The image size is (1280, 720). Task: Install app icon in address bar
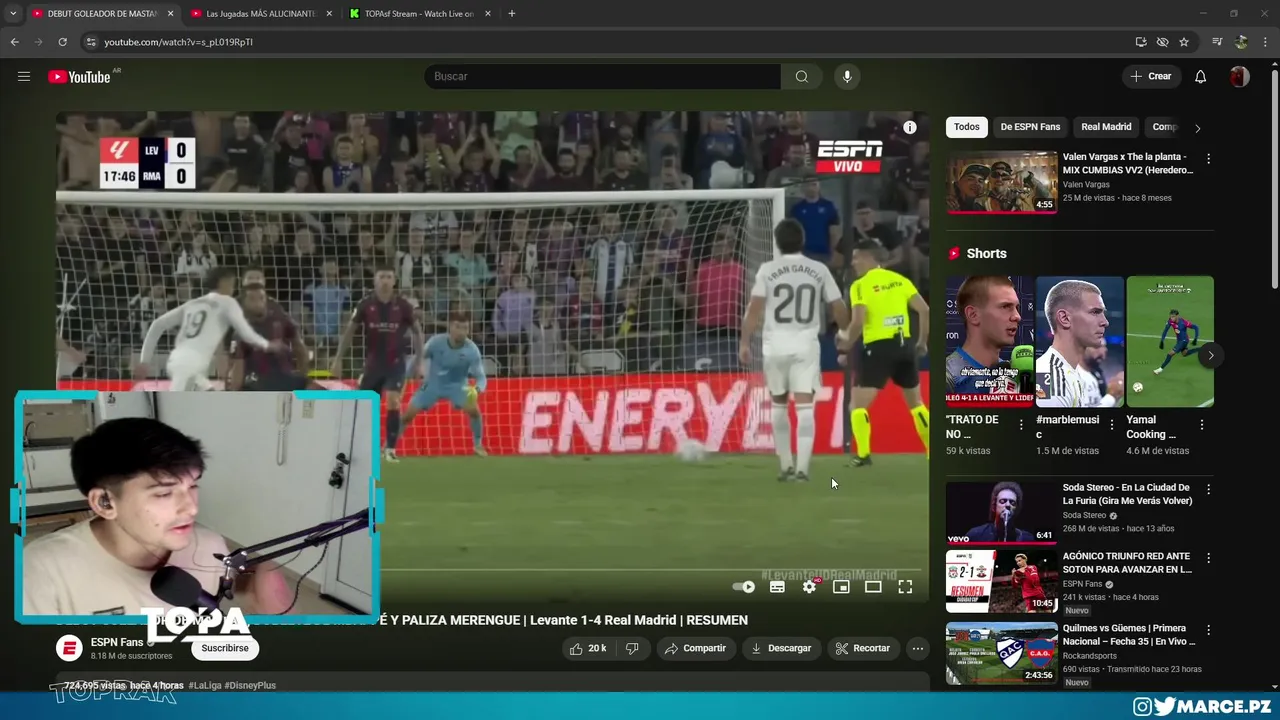click(1141, 42)
